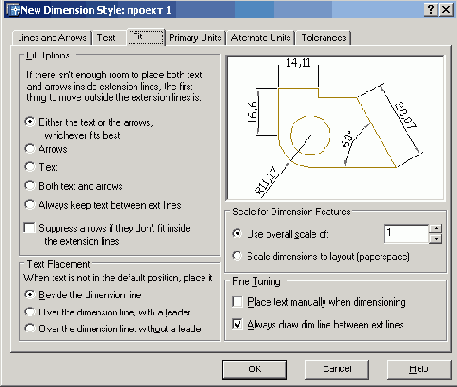The image size is (457, 387).
Task: Click the overall scale value field
Action: pos(406,234)
